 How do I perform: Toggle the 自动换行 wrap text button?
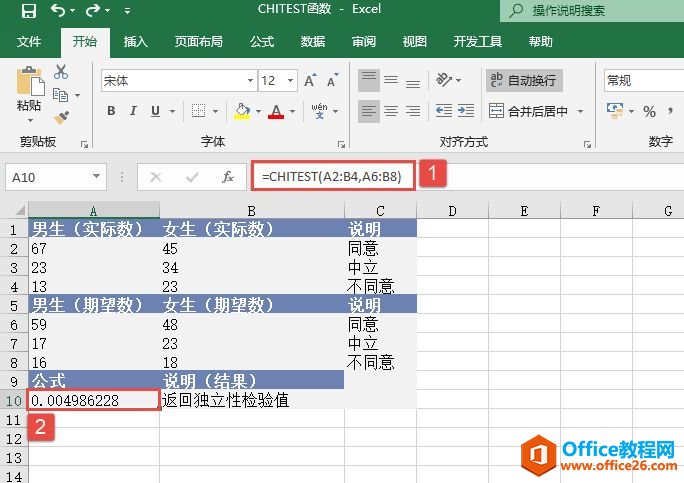click(523, 80)
